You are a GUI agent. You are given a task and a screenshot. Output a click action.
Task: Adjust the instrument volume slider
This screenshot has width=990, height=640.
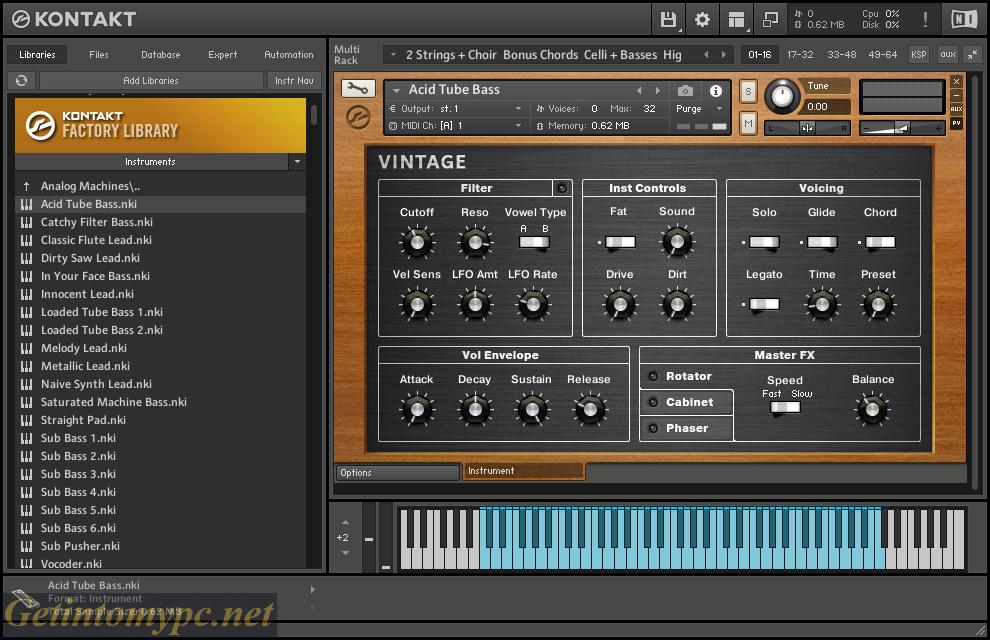tap(902, 127)
